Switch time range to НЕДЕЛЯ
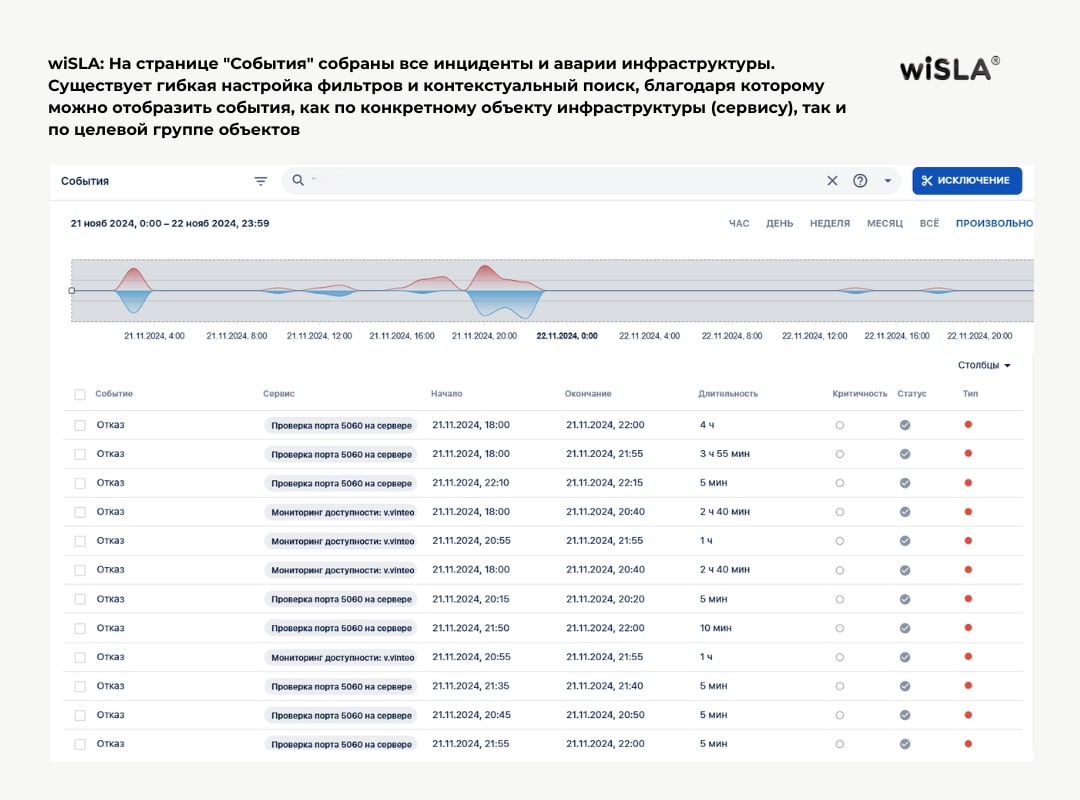The image size is (1080, 800). (829, 223)
